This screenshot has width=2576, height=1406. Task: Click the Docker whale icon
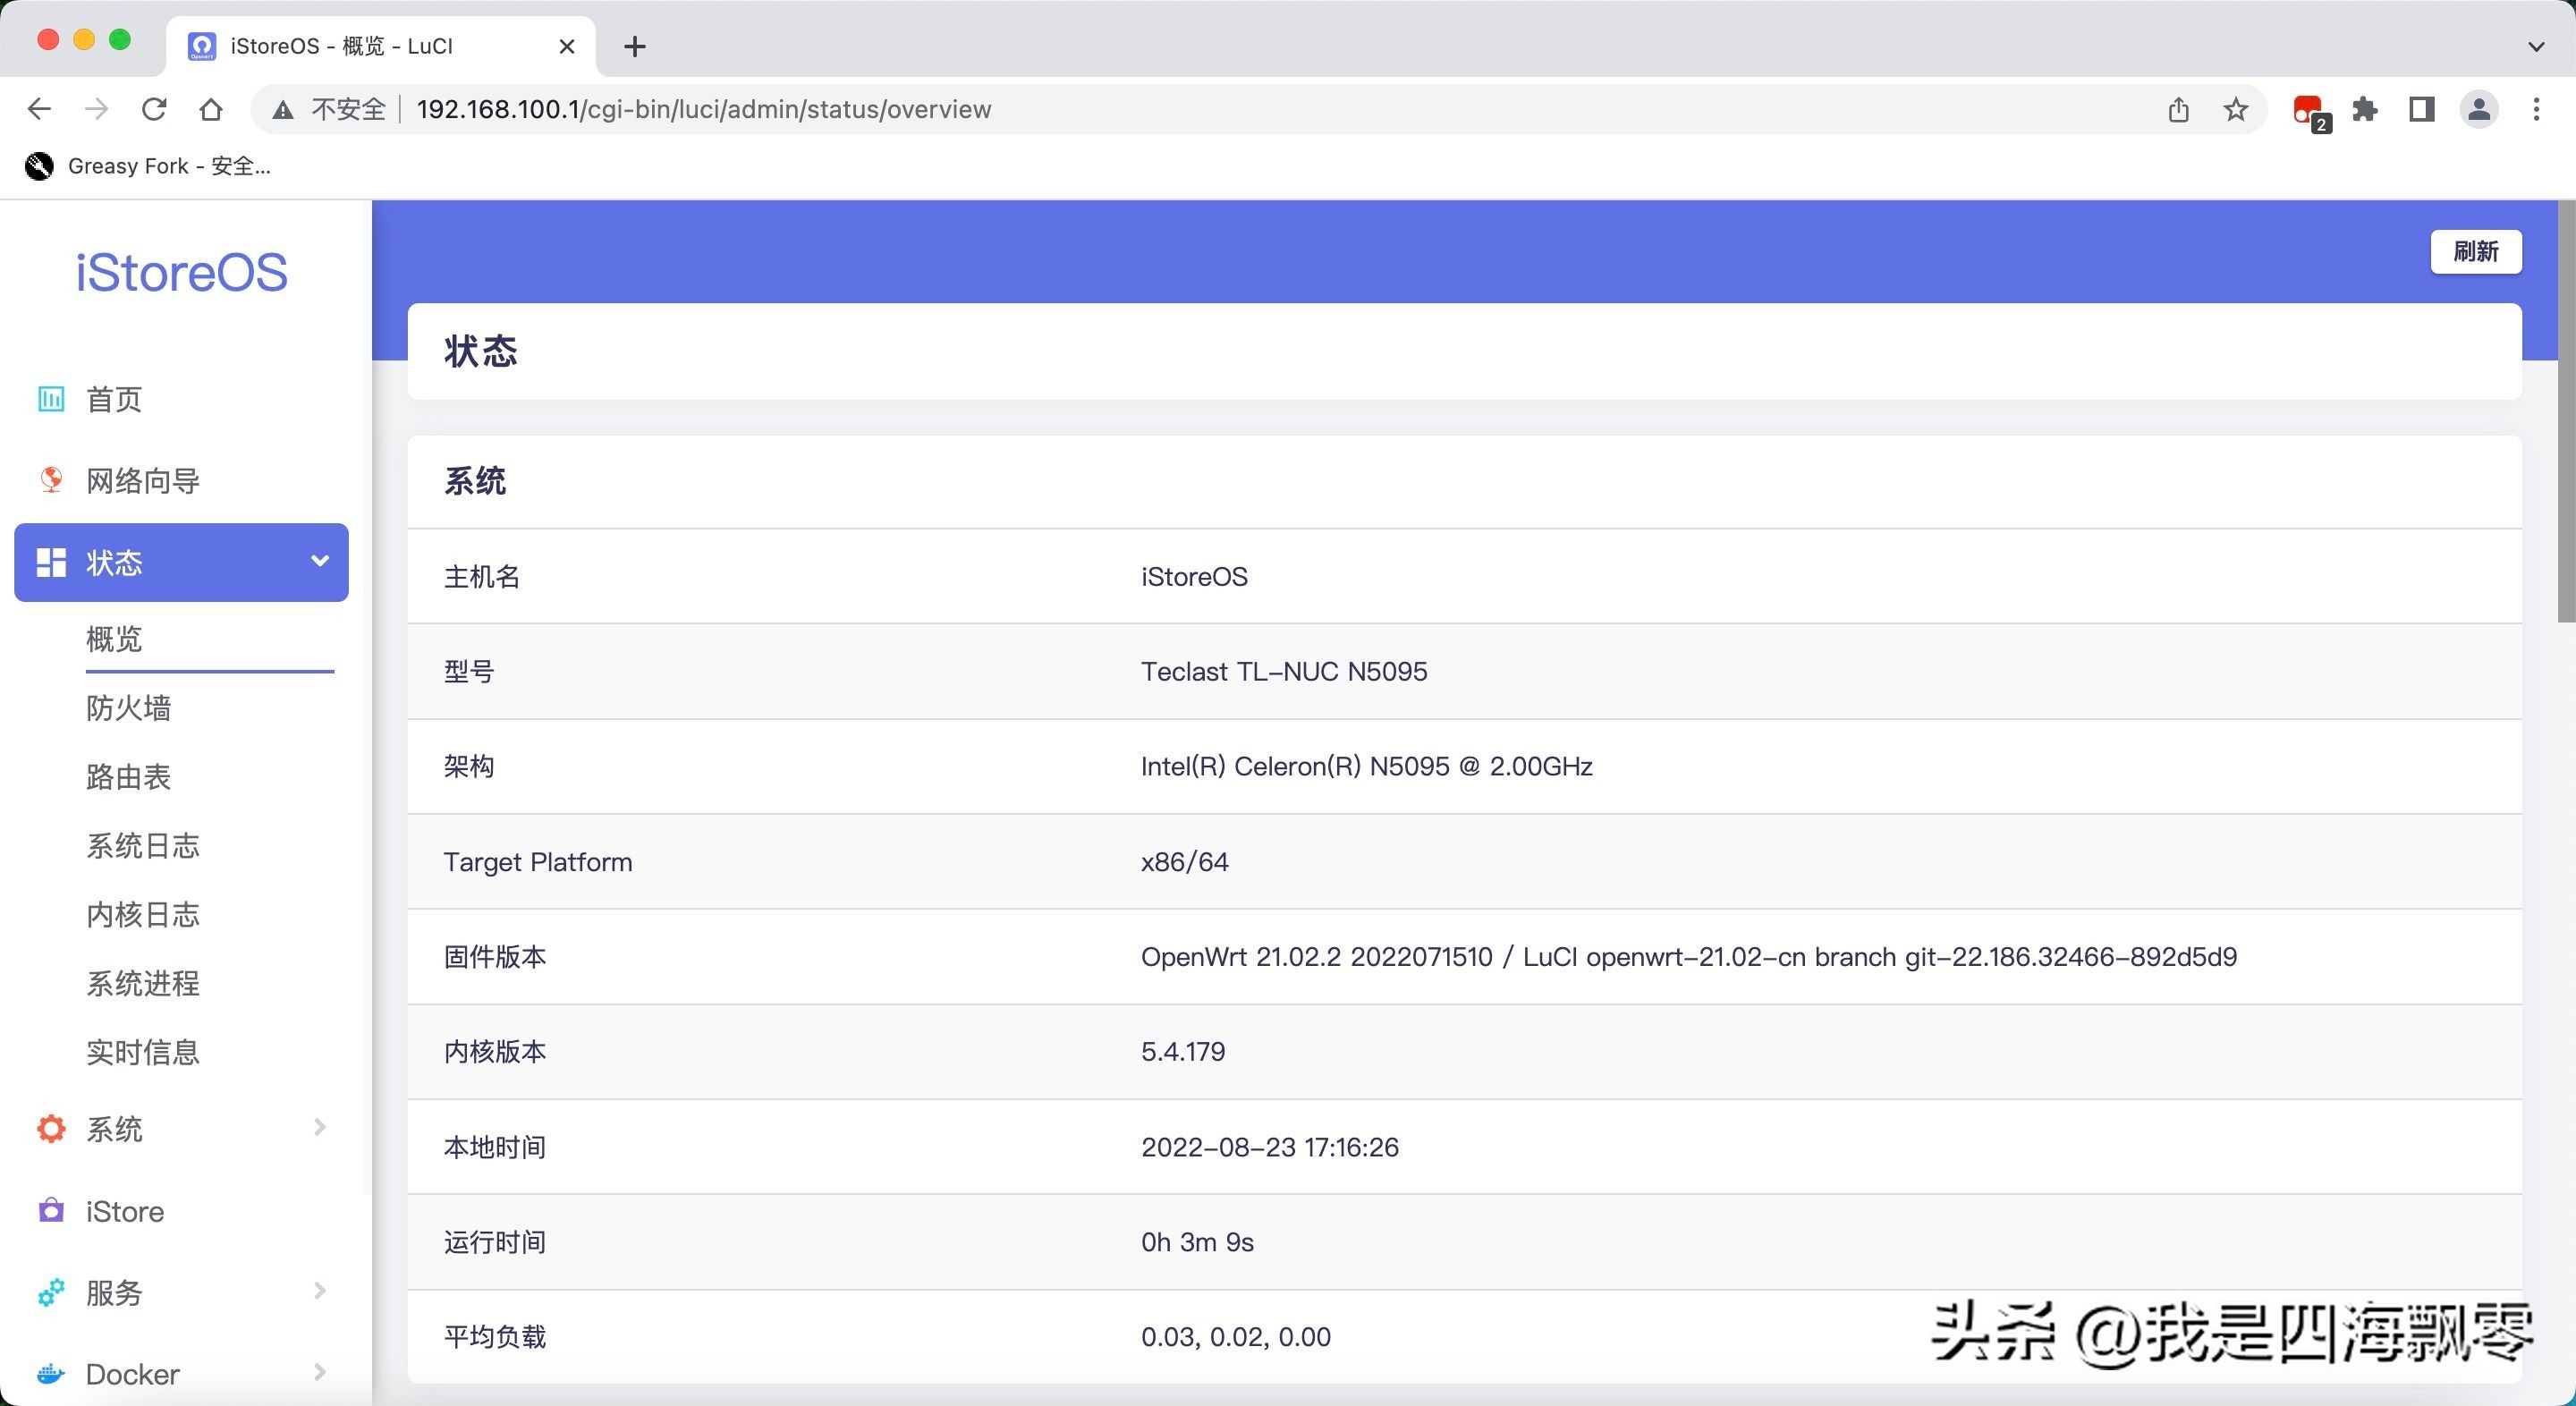[x=51, y=1374]
